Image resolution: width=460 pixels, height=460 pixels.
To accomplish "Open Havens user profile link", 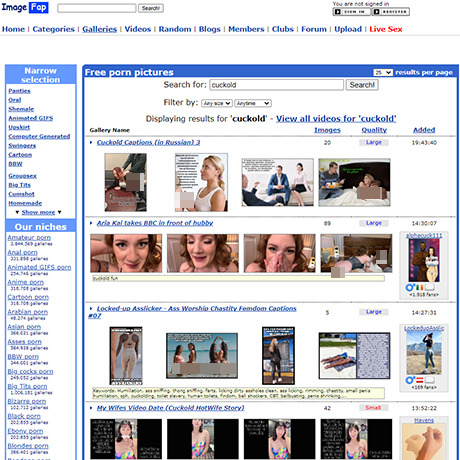I will (x=424, y=420).
